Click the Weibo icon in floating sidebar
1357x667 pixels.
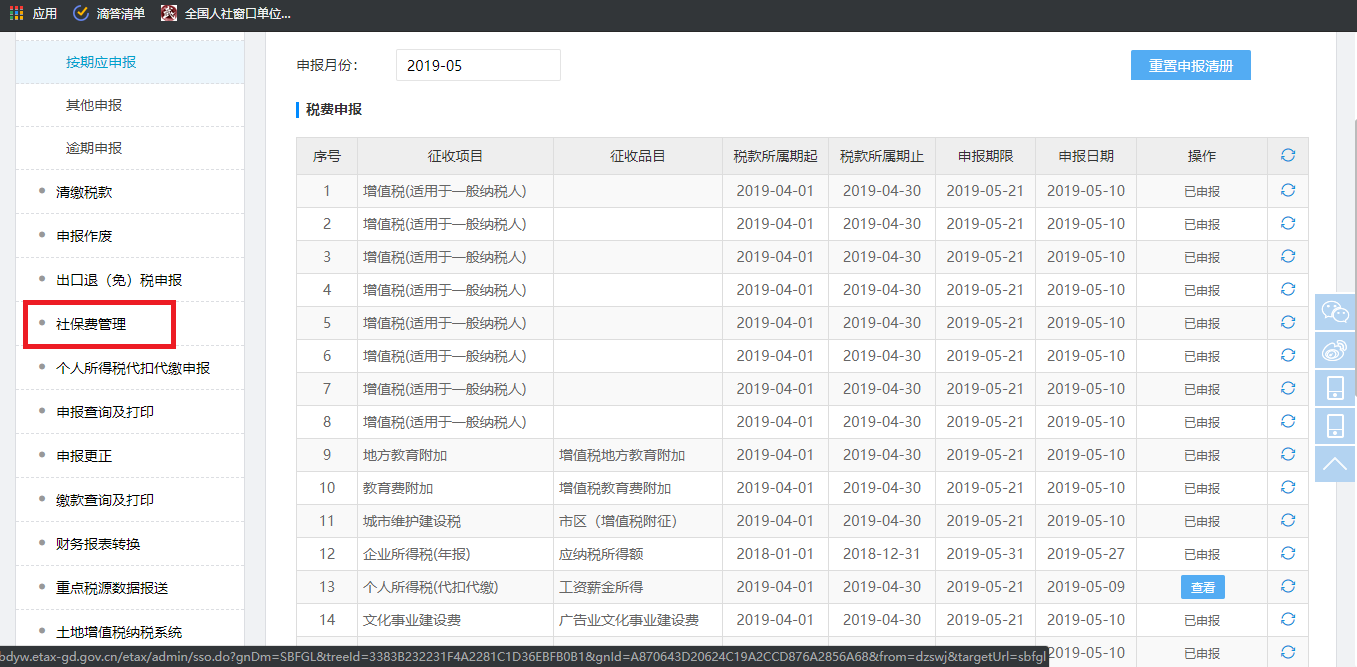1335,349
